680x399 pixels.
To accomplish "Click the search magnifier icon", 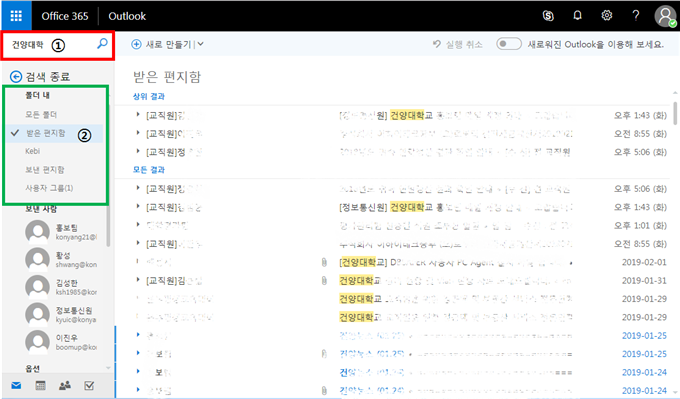I will click(x=102, y=43).
